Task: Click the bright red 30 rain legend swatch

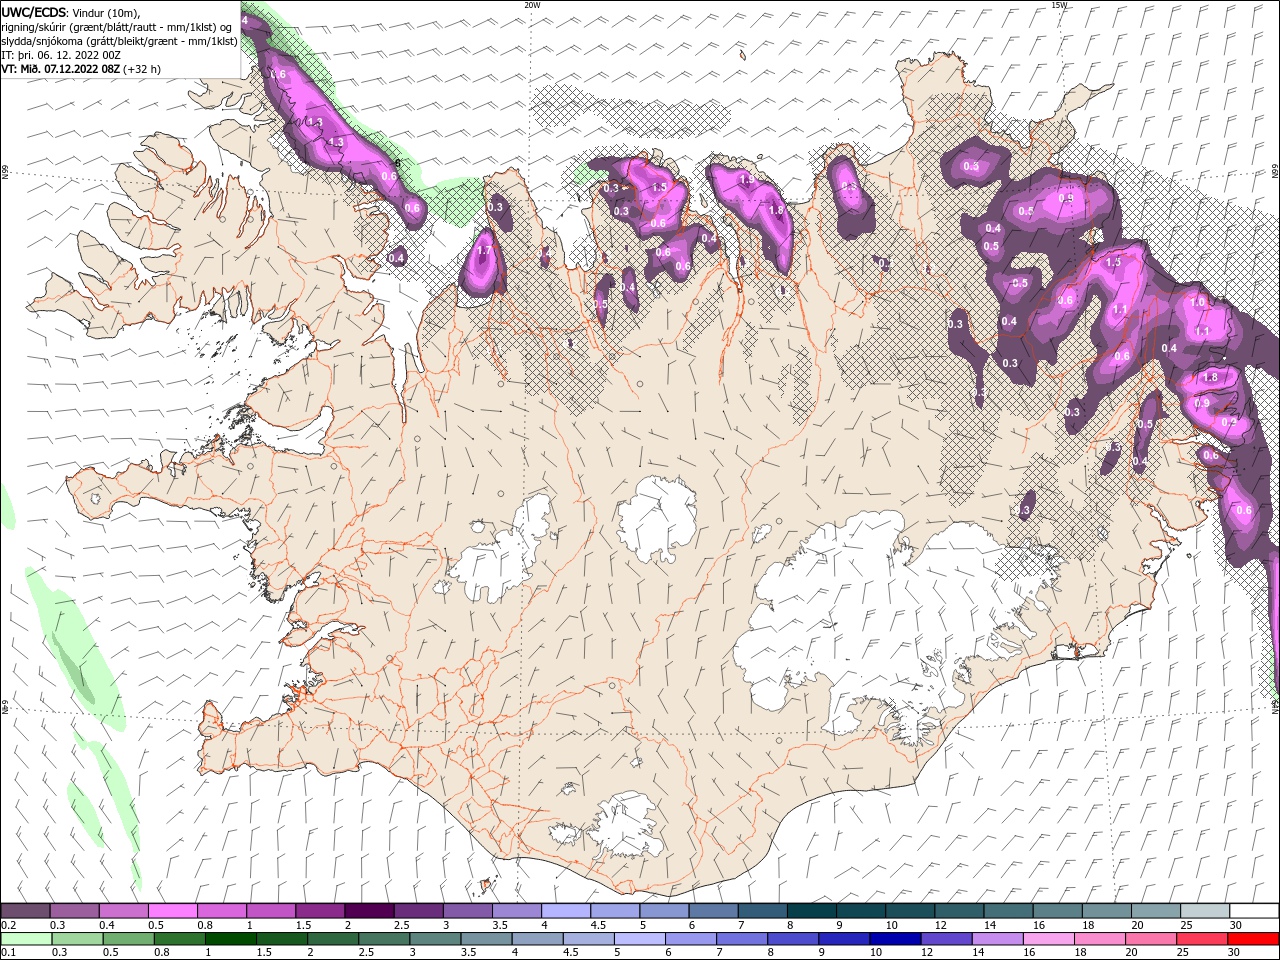Action: click(1252, 938)
